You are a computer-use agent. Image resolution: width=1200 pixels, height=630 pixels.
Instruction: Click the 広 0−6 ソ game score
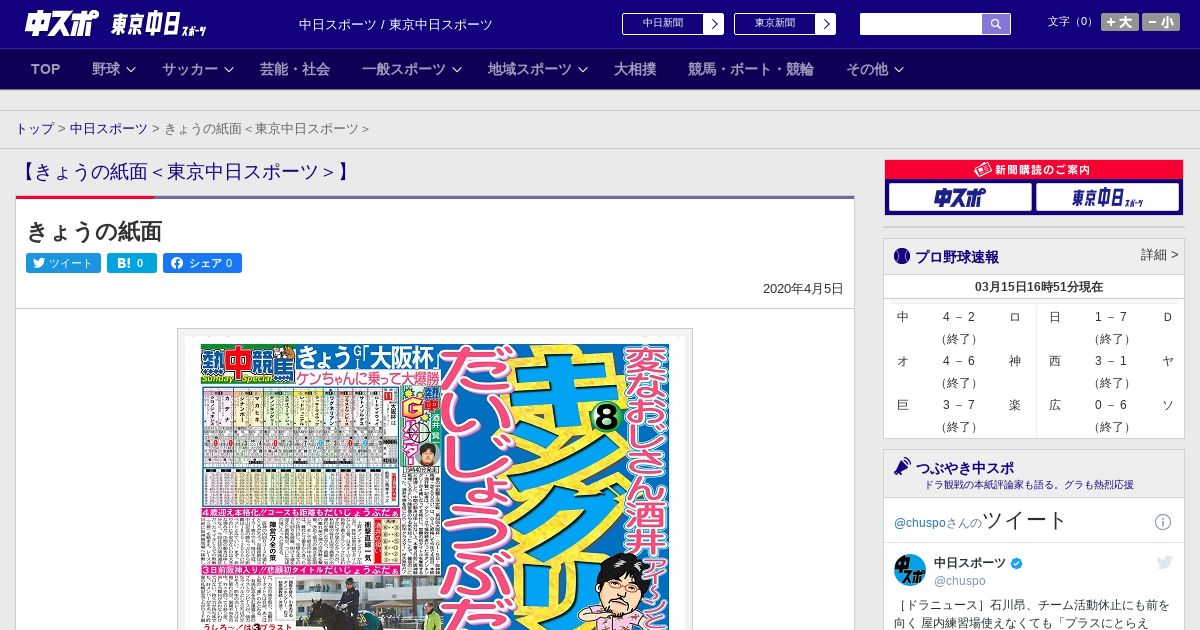[x=1111, y=415]
